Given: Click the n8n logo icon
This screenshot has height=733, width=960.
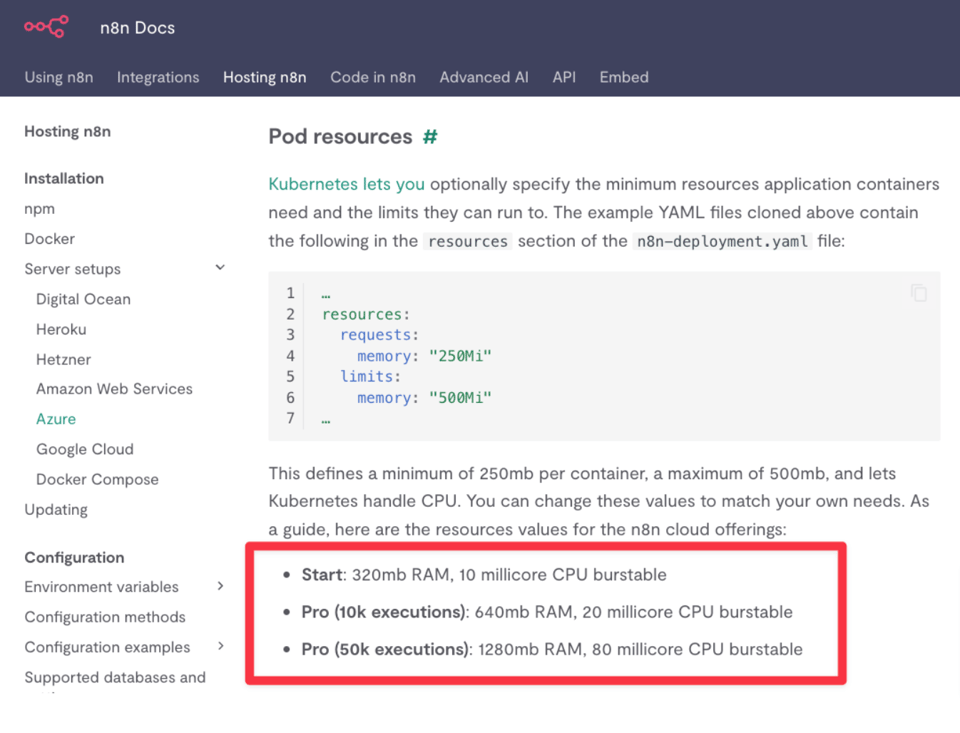Looking at the screenshot, I should (46, 27).
